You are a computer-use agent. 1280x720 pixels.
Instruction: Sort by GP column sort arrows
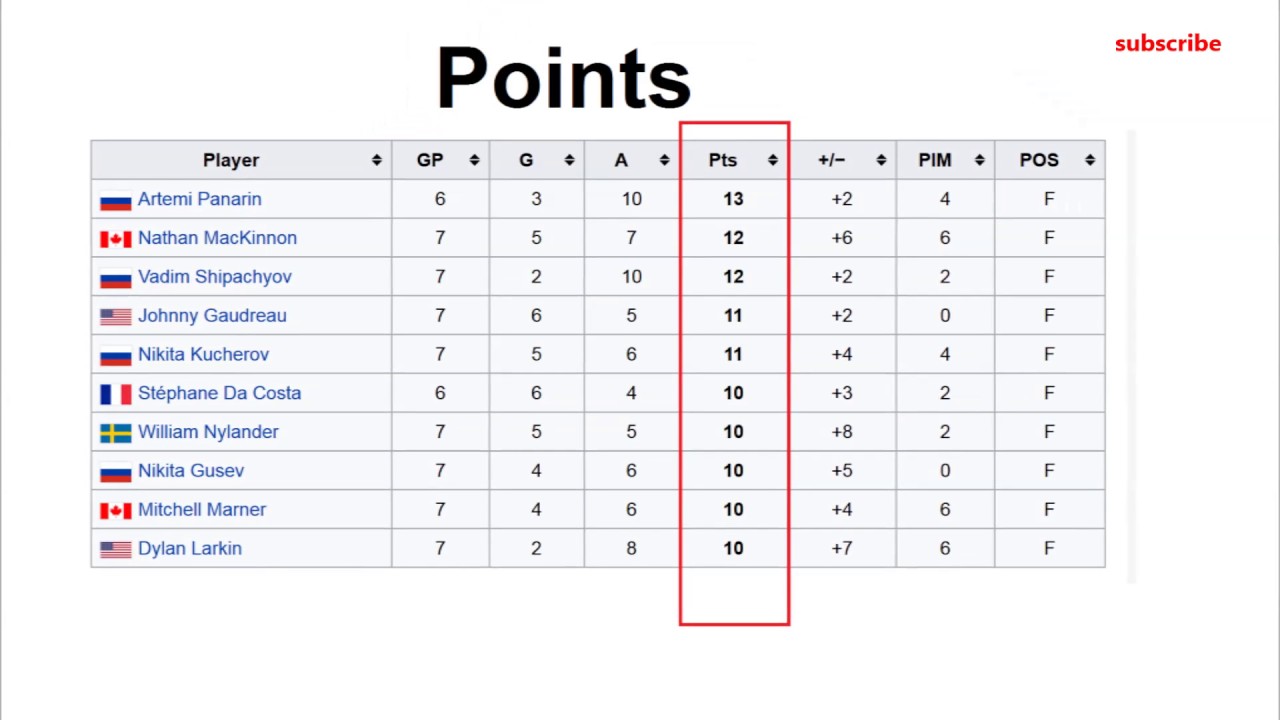474,160
